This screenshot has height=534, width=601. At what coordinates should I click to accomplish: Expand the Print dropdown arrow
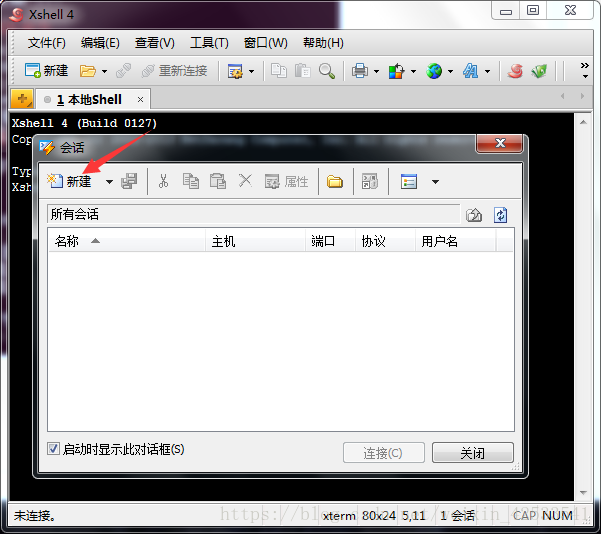pos(376,71)
